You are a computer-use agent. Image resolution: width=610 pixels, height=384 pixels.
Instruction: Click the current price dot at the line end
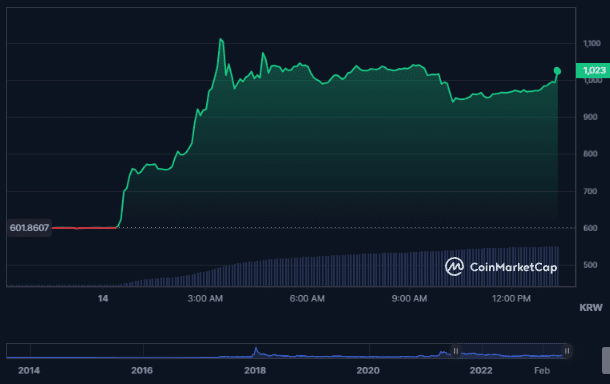point(557,70)
